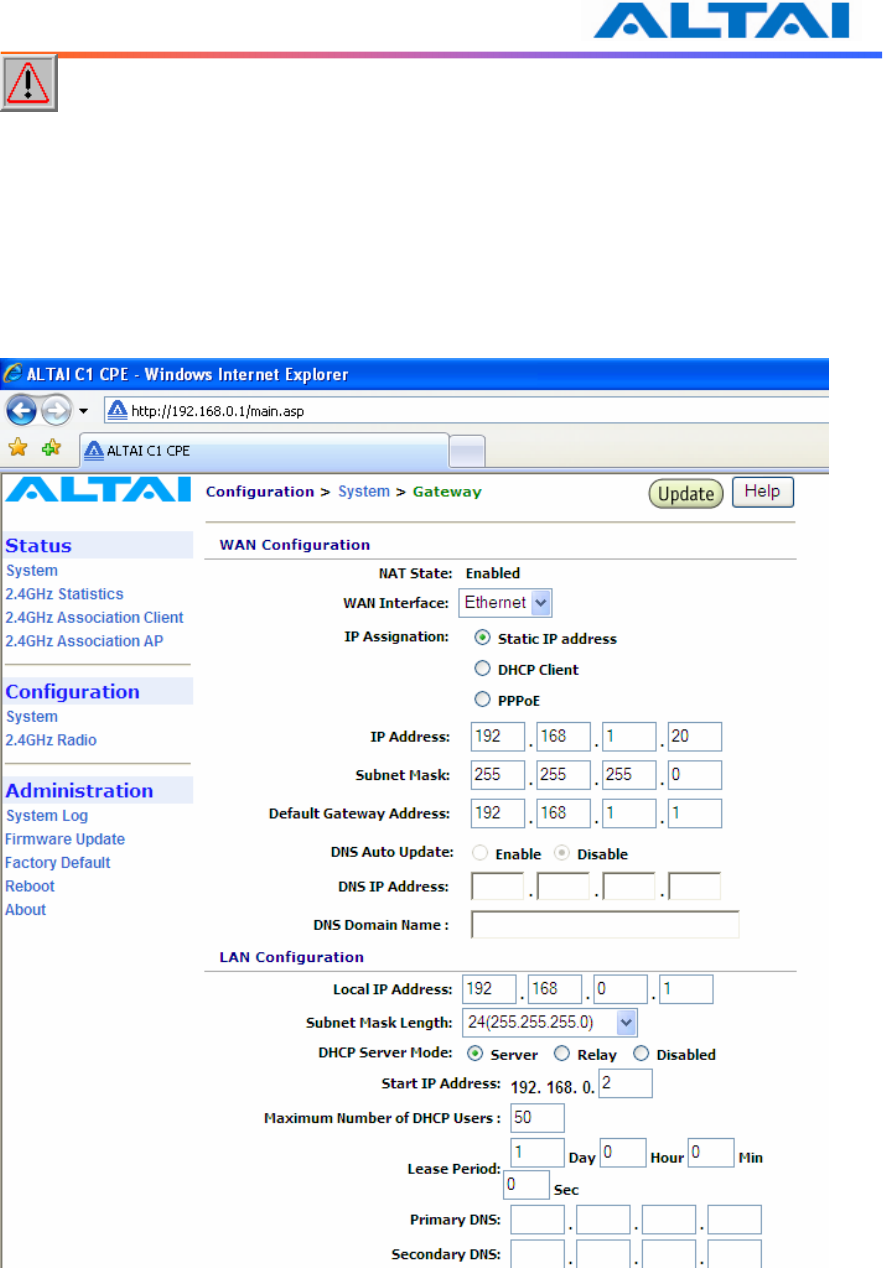Click the first DNS IP Address field

tap(498, 886)
